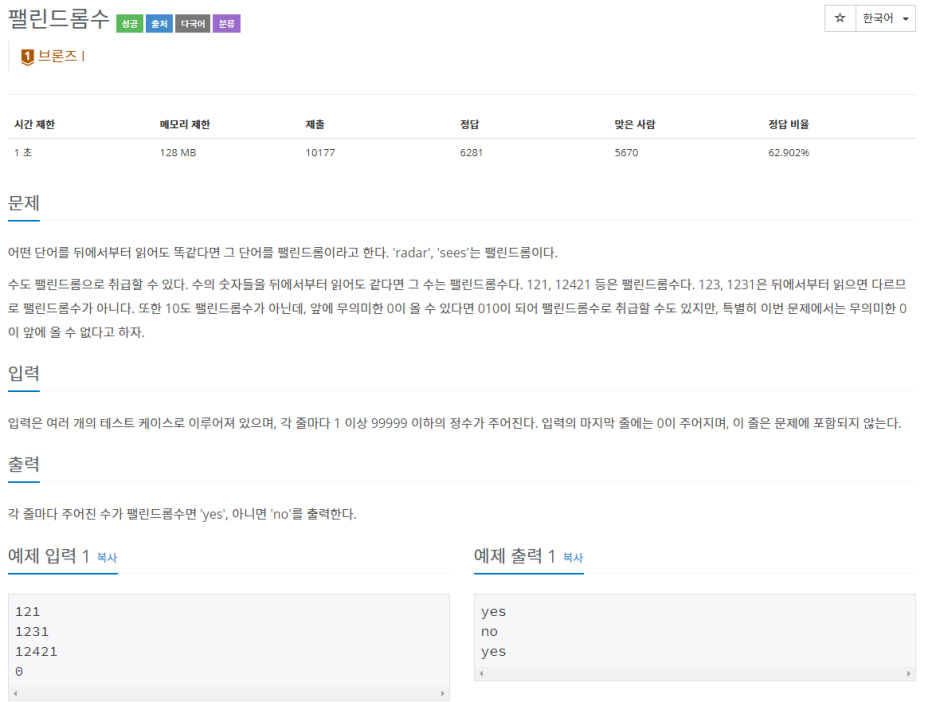Click the 맞은 사람 column header
Image resolution: width=936 pixels, height=702 pixels.
(635, 124)
